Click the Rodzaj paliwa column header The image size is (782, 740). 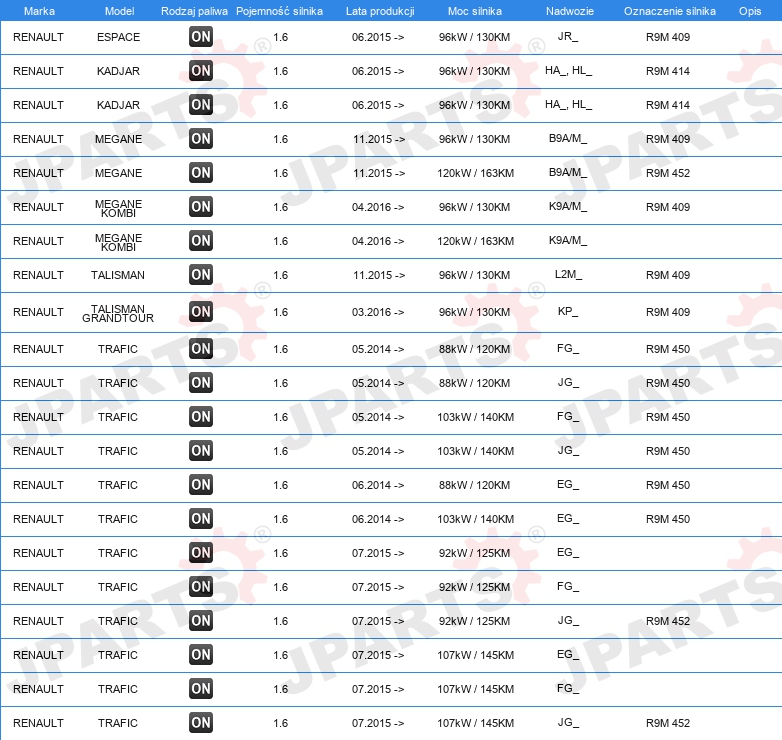194,11
